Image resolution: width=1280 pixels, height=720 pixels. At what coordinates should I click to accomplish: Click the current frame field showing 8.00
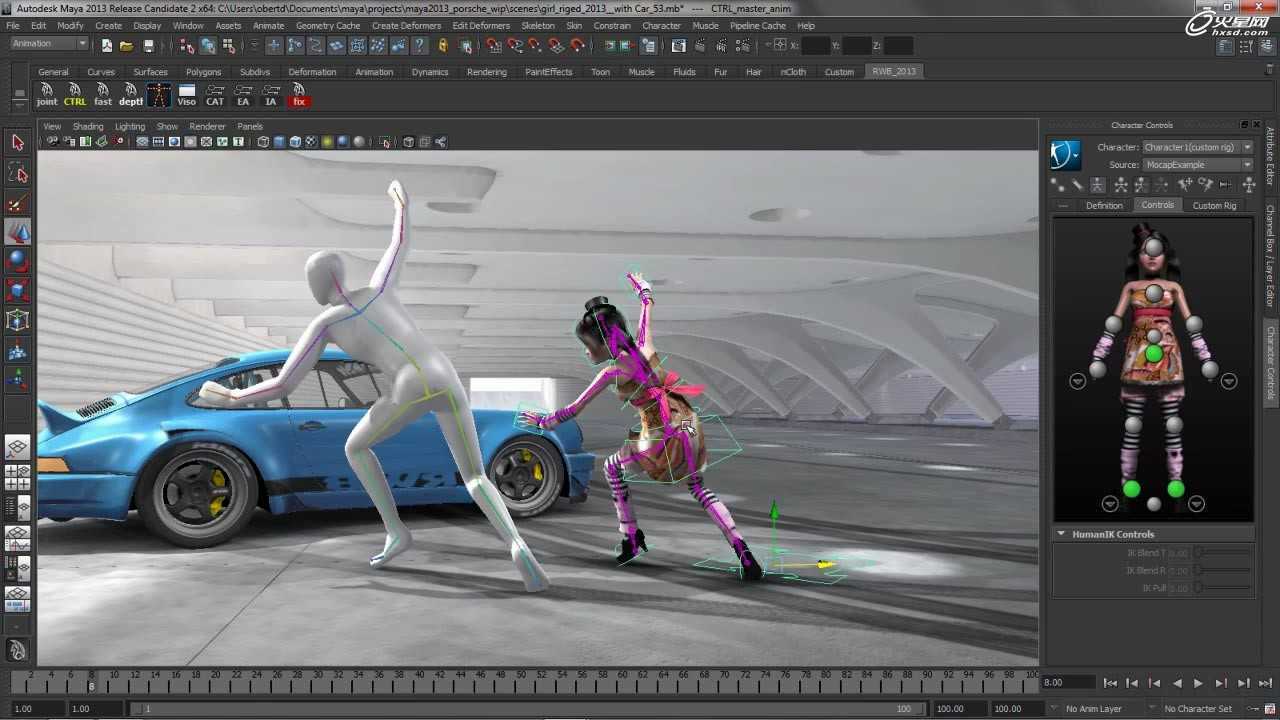[x=1067, y=683]
